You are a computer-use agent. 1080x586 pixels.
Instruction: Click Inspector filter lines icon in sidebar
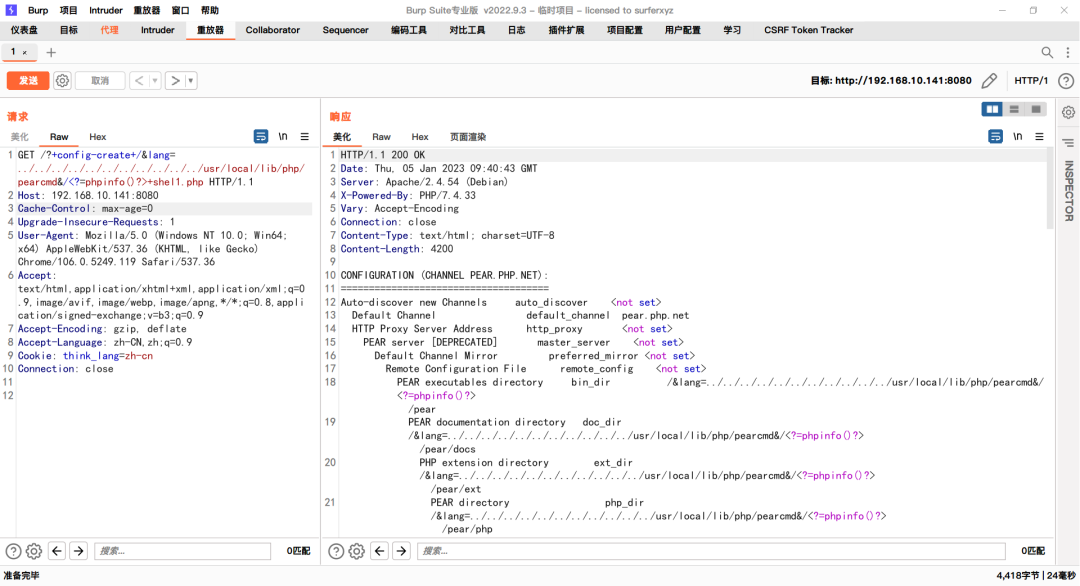click(x=1068, y=143)
